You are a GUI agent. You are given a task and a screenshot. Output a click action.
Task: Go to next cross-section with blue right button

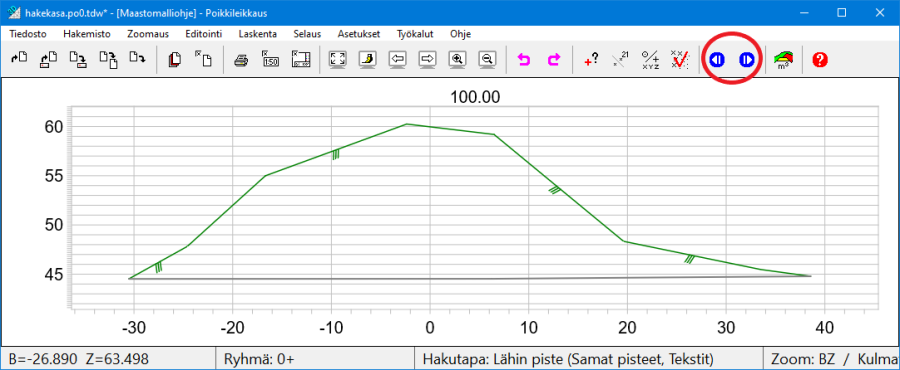click(746, 59)
